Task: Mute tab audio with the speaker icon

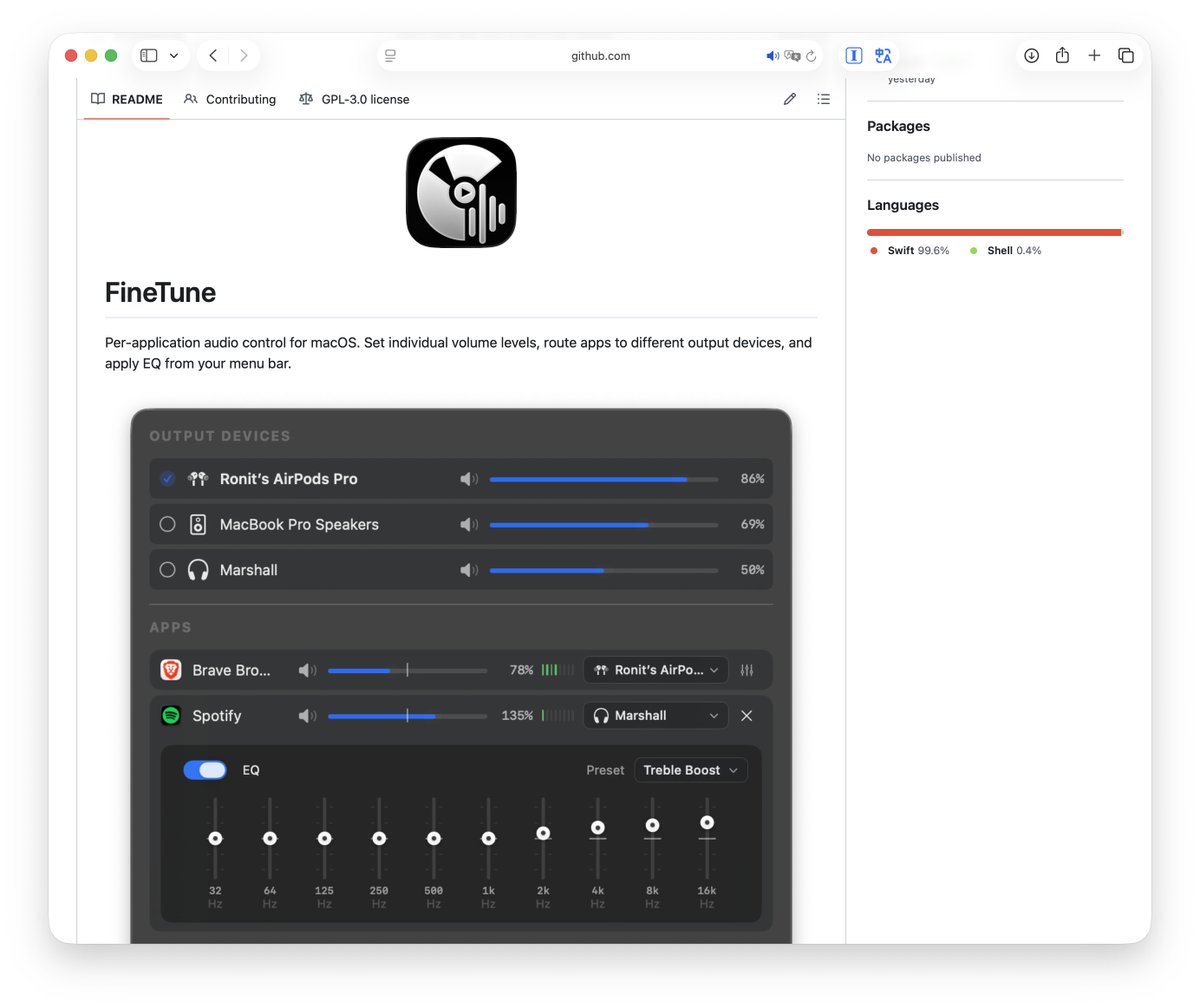Action: point(772,56)
